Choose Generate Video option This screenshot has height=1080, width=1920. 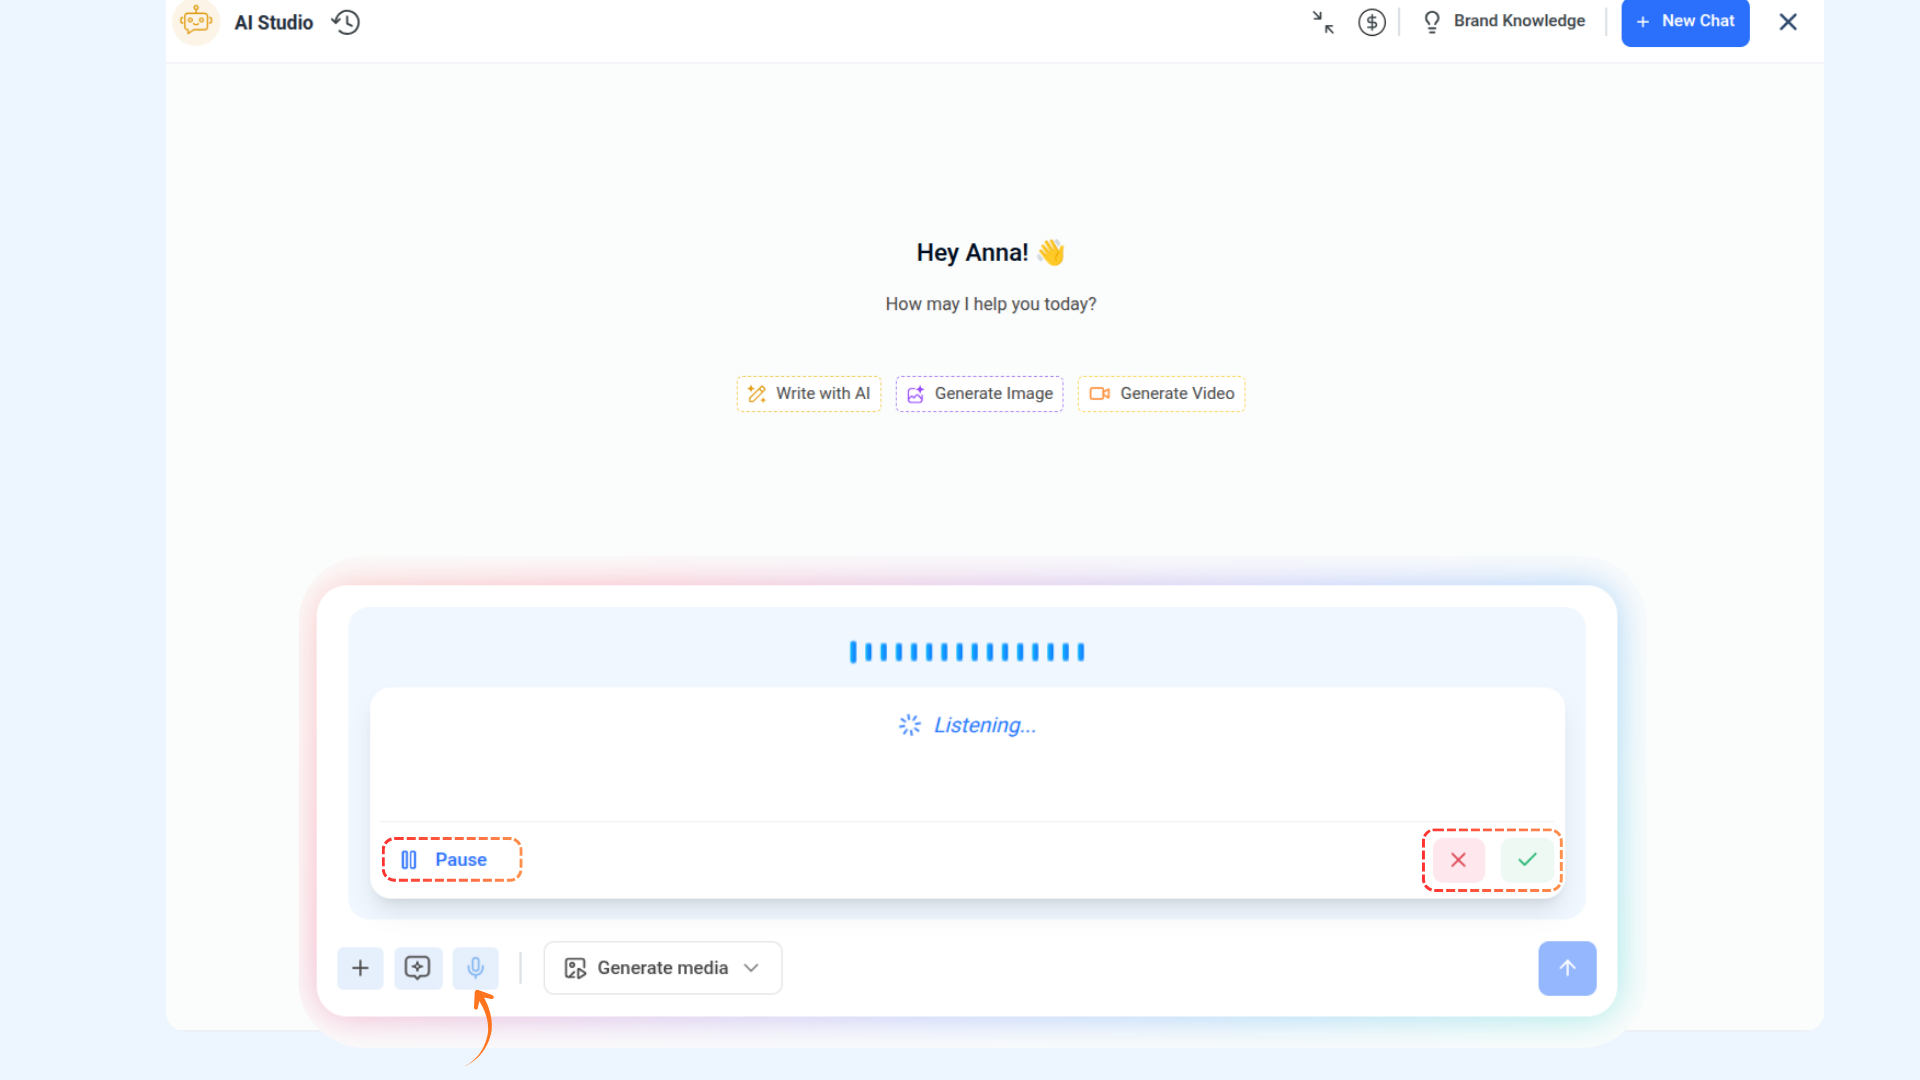(x=1161, y=394)
